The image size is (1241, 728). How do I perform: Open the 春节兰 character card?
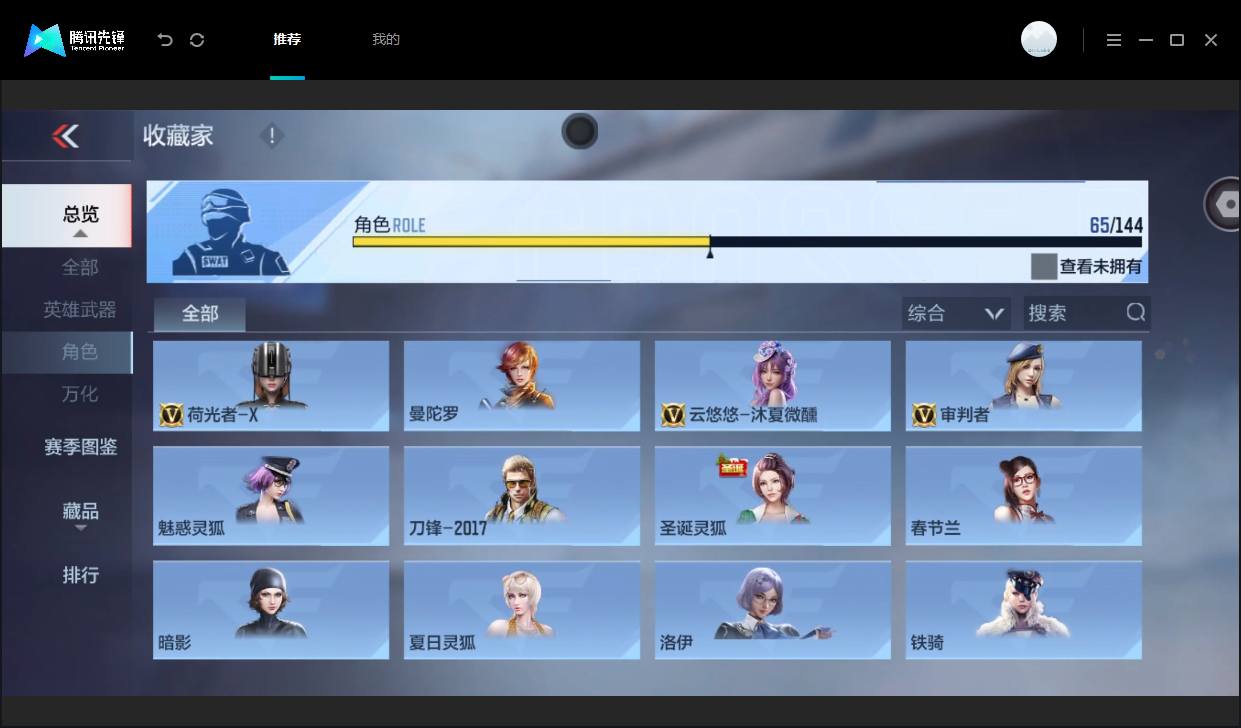[1024, 496]
